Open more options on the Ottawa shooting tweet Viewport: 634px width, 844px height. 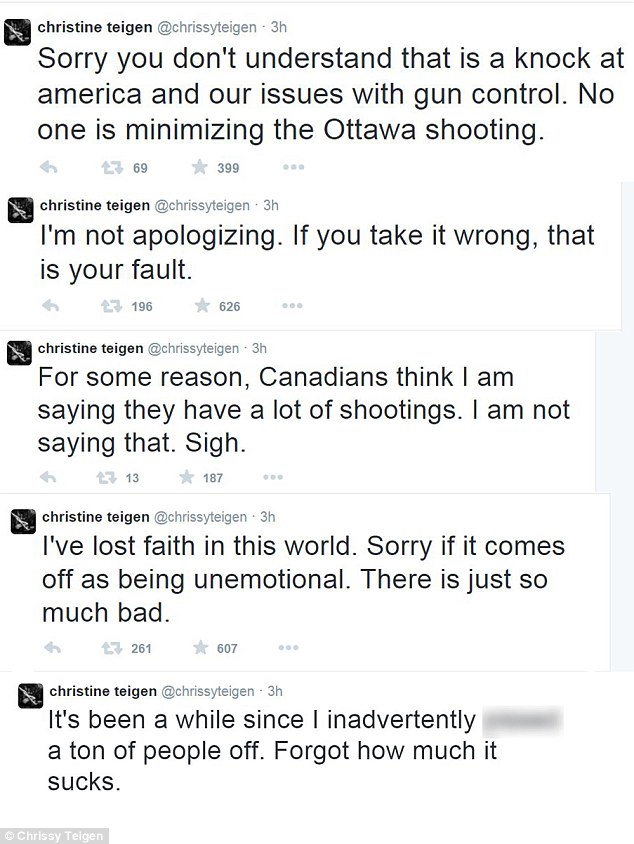(294, 167)
